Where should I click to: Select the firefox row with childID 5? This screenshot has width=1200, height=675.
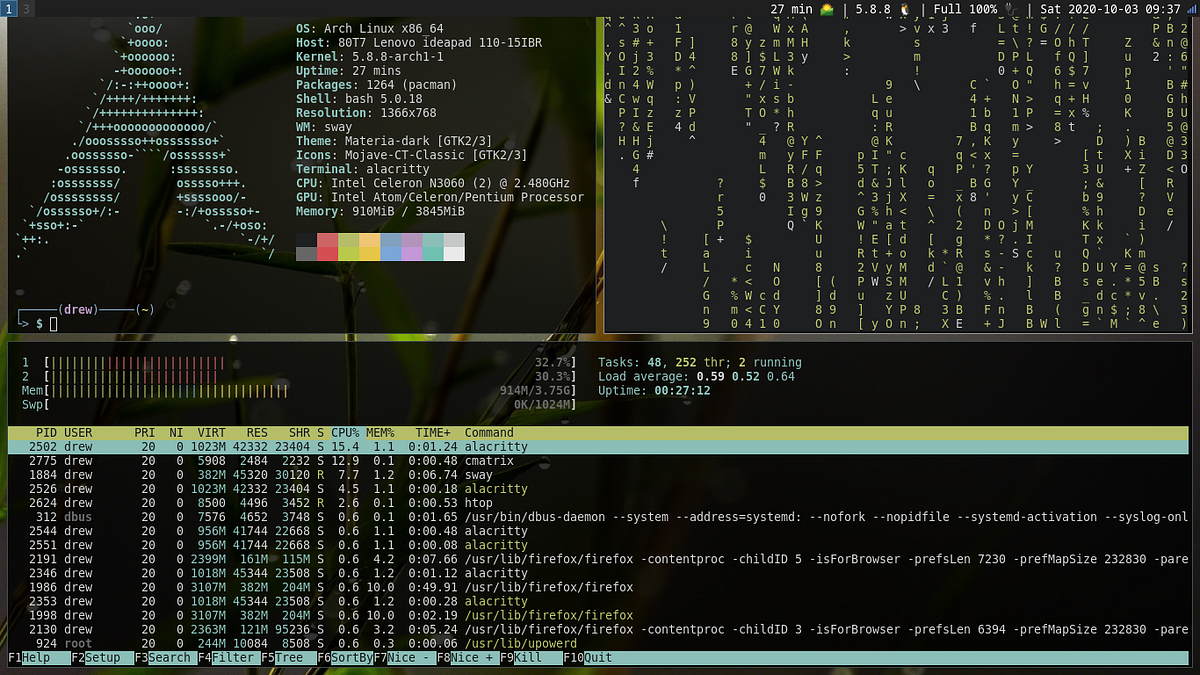pyautogui.click(x=598, y=559)
